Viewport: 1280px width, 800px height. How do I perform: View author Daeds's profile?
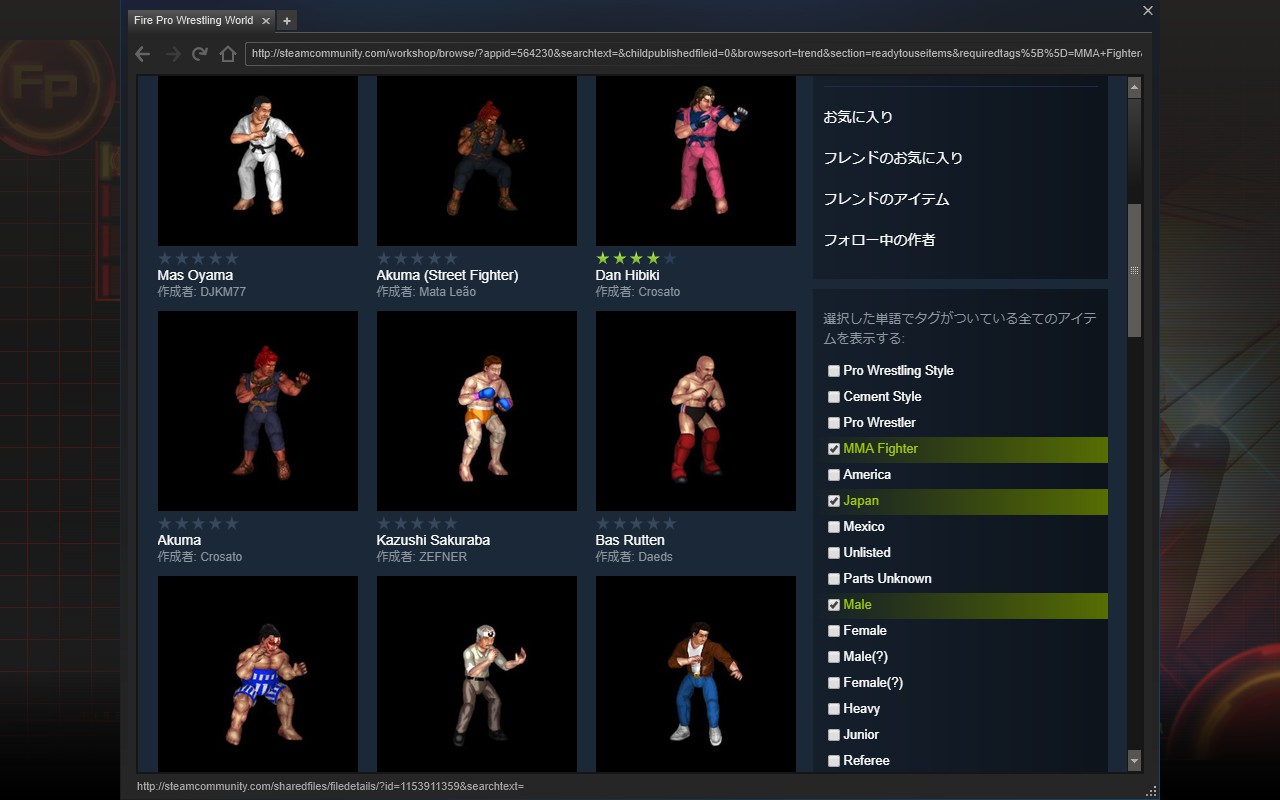pos(655,557)
